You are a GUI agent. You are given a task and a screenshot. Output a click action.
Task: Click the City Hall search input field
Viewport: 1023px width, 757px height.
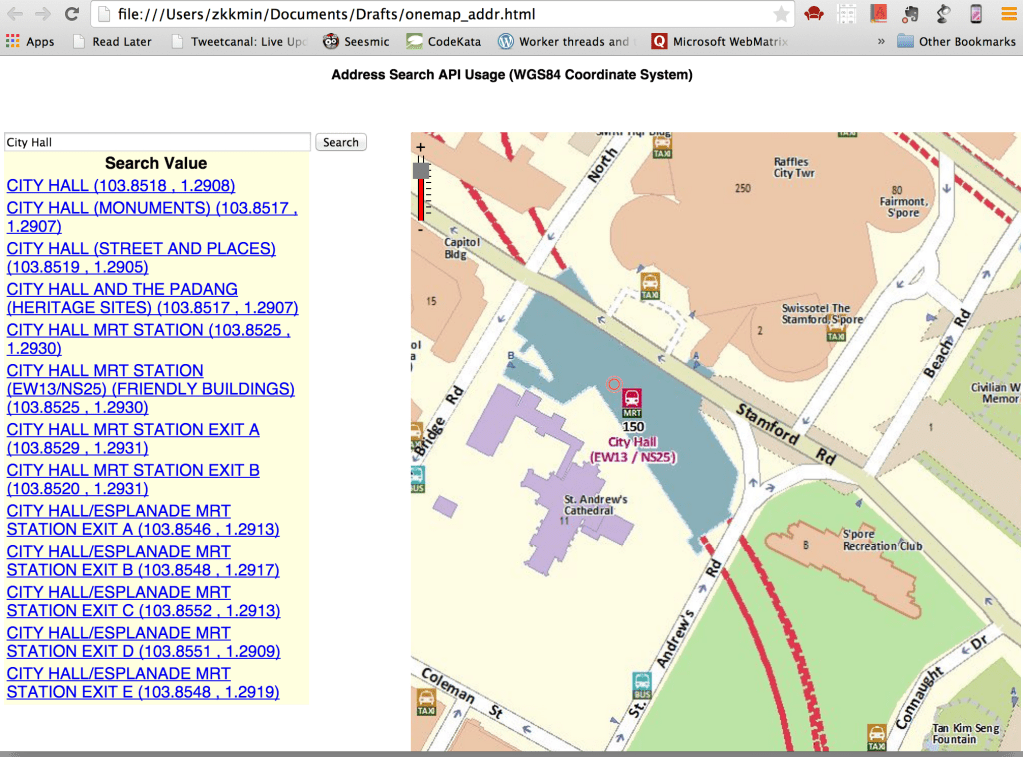pyautogui.click(x=156, y=142)
